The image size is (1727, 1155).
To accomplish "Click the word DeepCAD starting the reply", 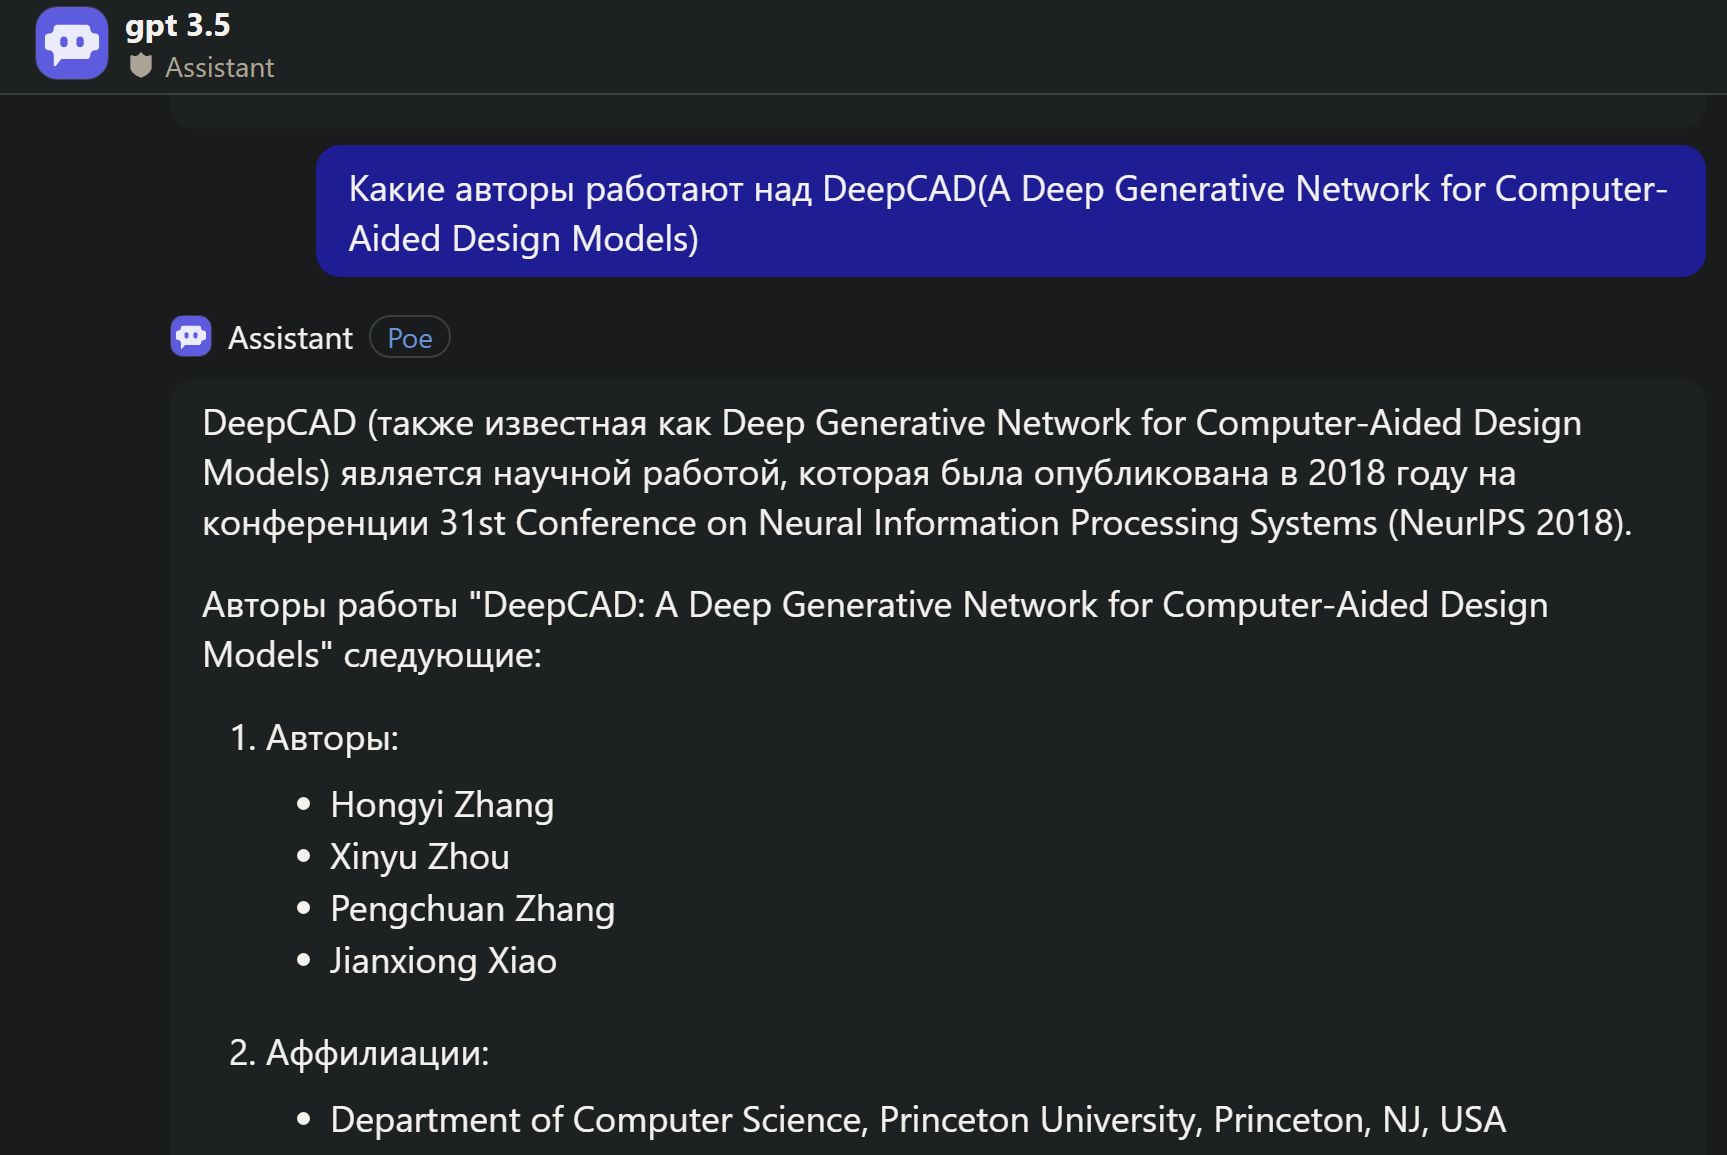I will tap(279, 423).
